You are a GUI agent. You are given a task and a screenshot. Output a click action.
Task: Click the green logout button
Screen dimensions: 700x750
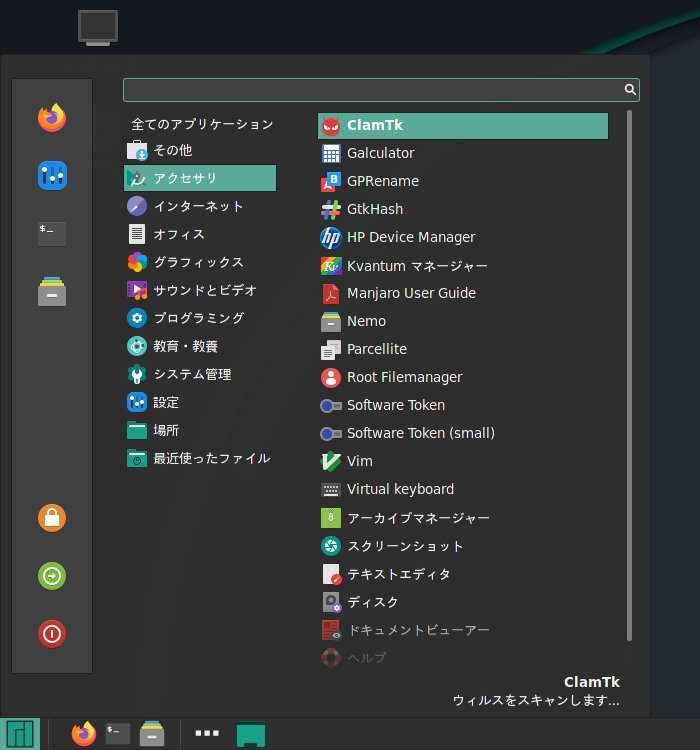click(x=52, y=576)
